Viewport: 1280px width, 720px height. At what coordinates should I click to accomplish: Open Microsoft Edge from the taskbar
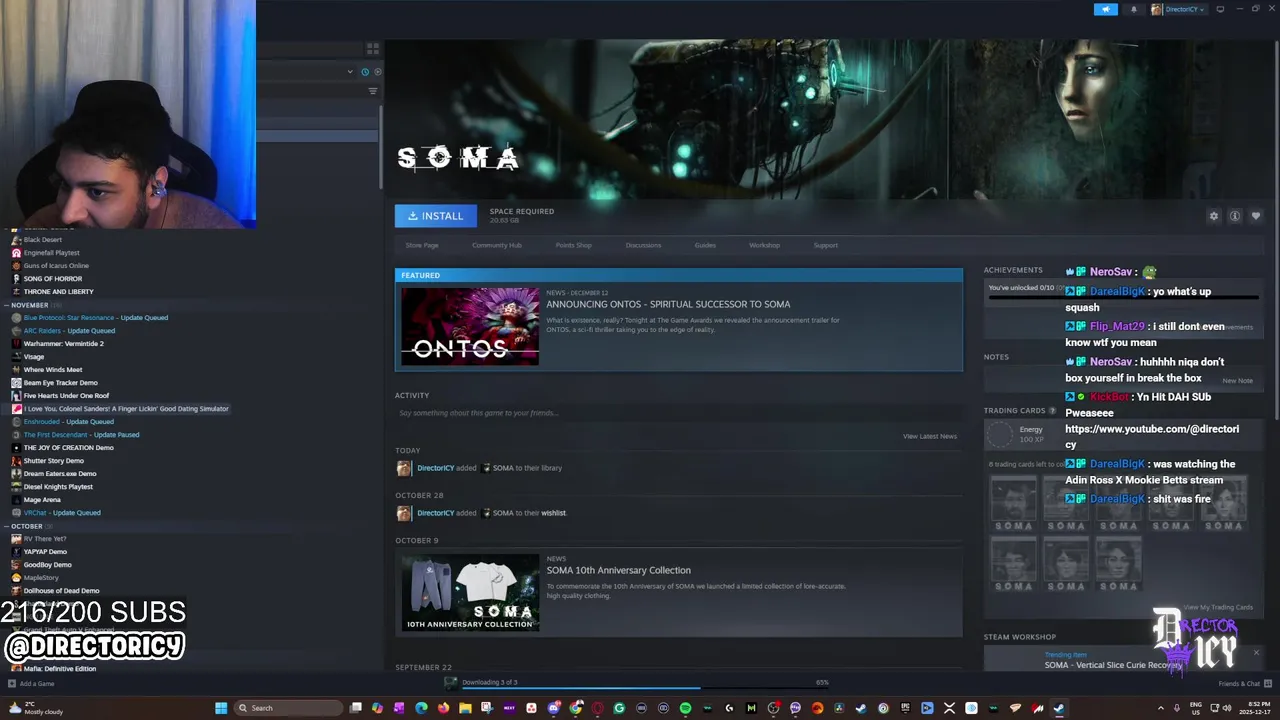[x=421, y=708]
